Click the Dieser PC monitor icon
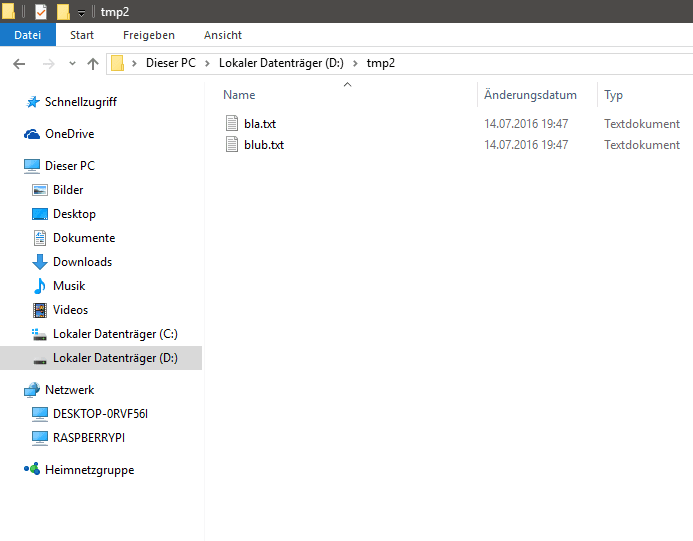Image resolution: width=693 pixels, height=541 pixels. (32, 166)
